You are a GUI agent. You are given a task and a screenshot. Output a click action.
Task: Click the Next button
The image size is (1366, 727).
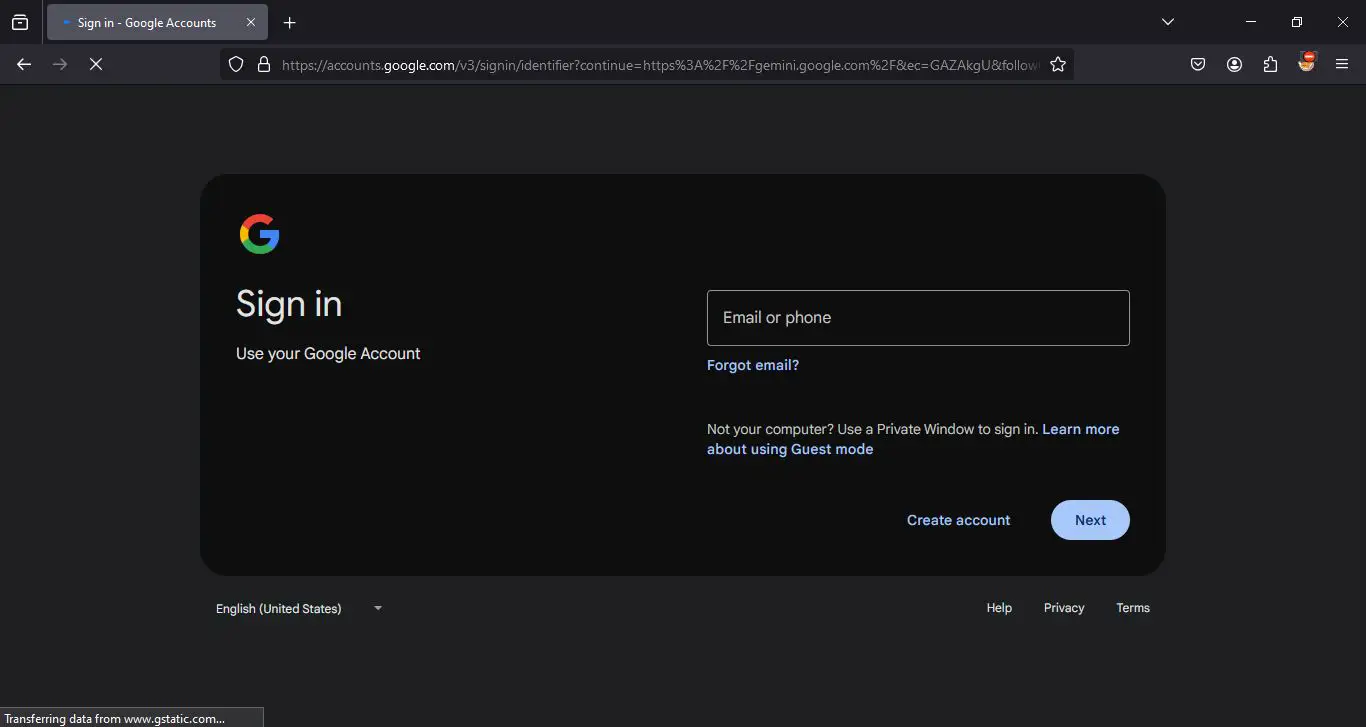click(1090, 520)
